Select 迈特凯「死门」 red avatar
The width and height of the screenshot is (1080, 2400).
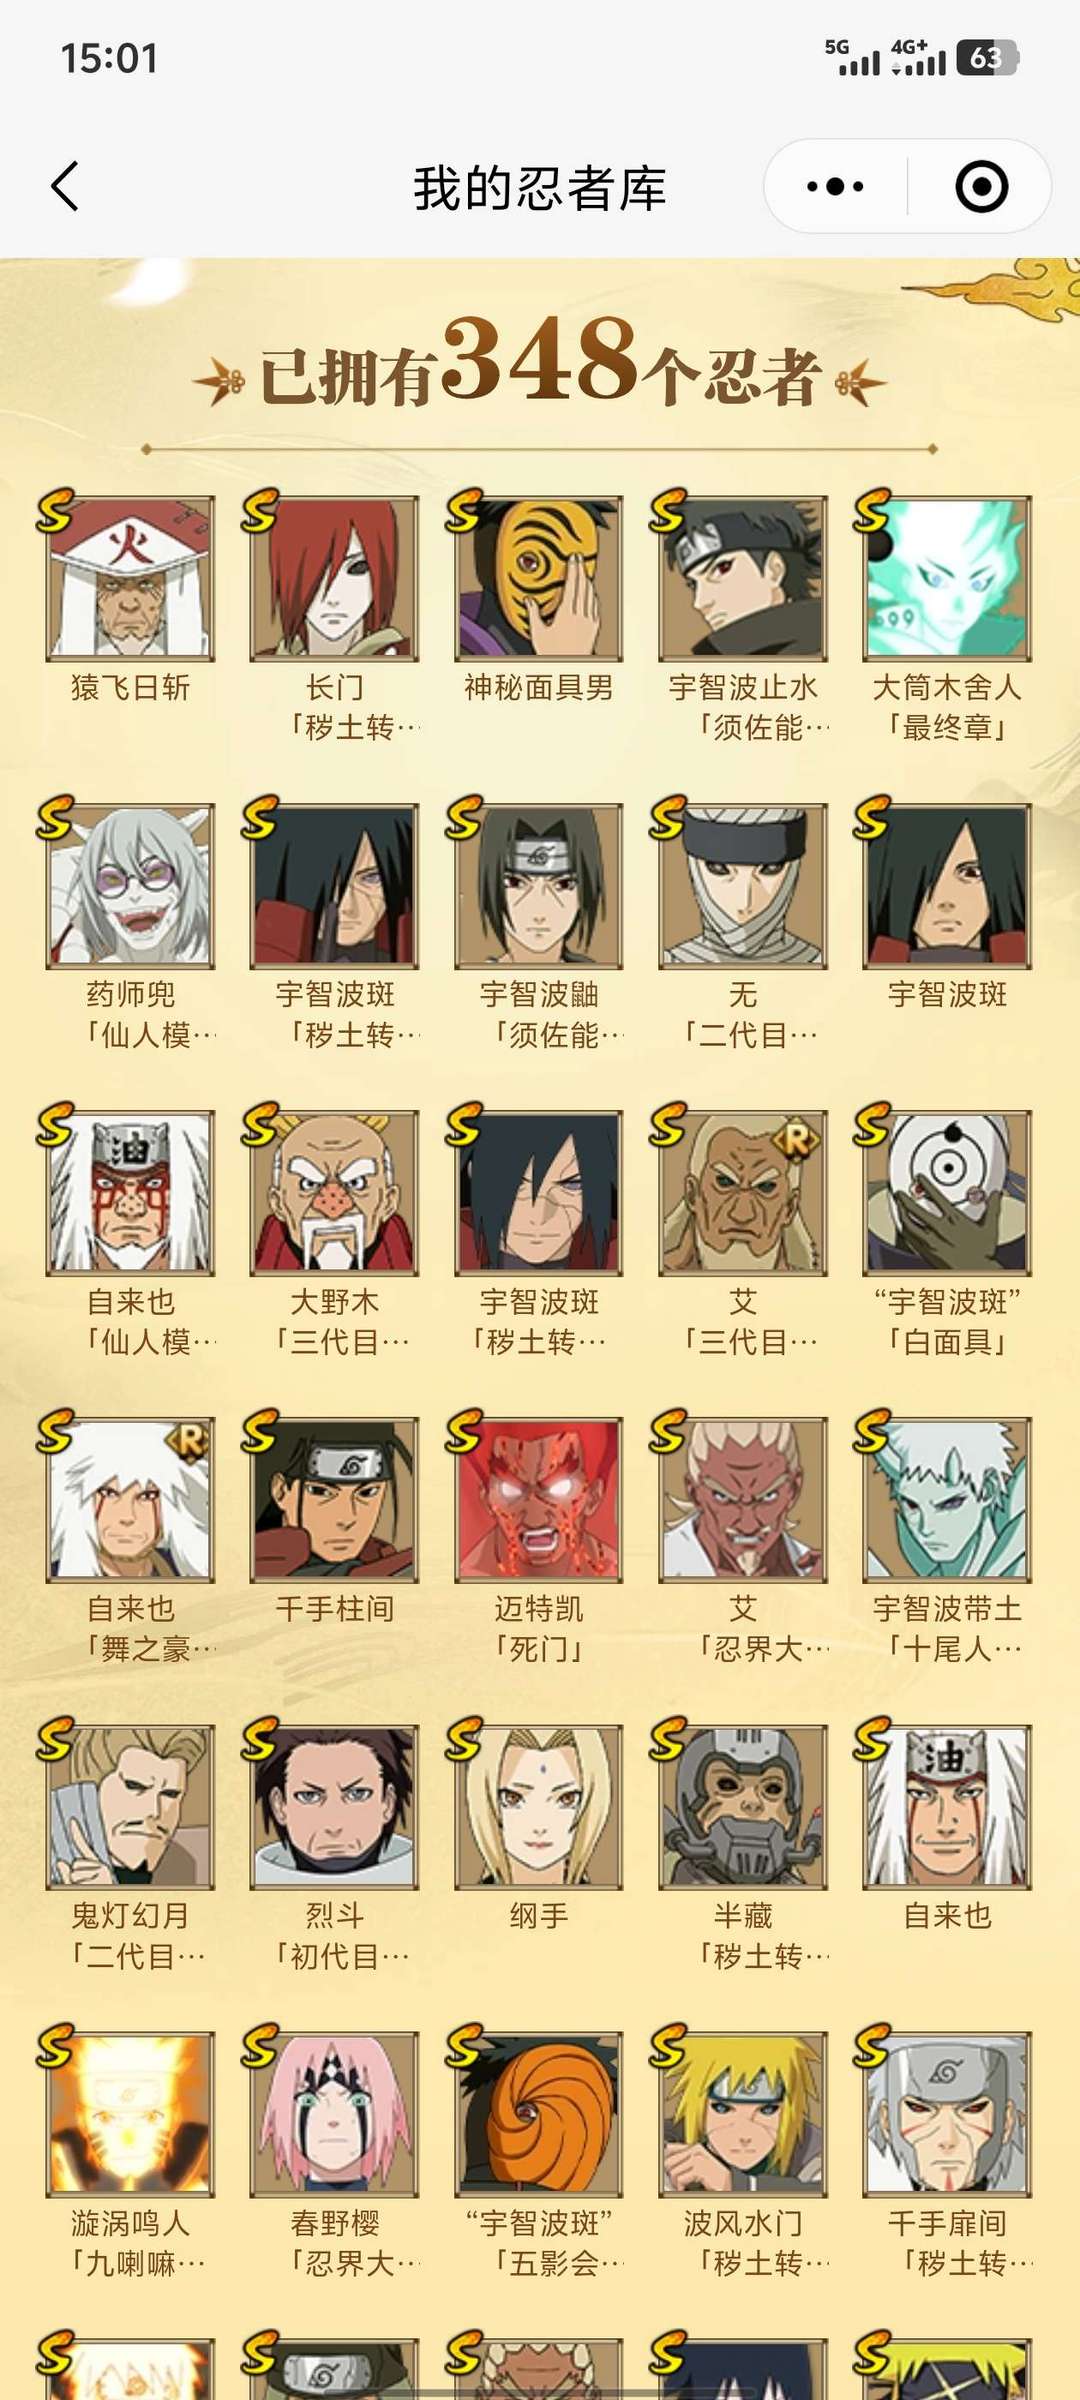pyautogui.click(x=538, y=1500)
